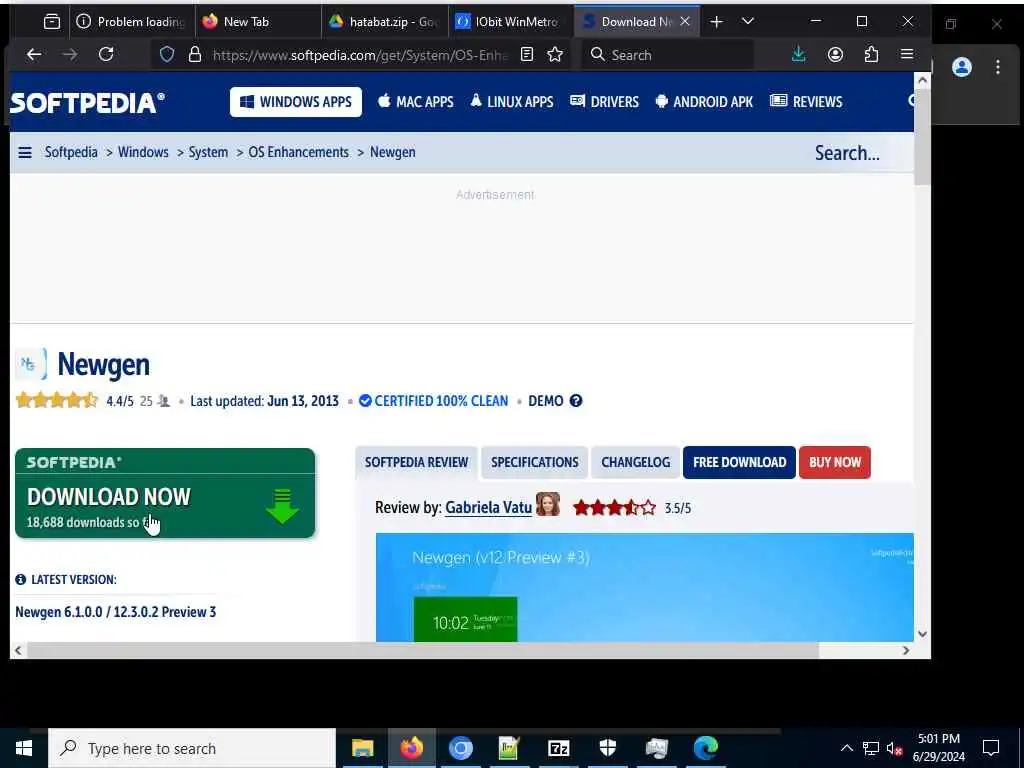Open the Changelog tab
The width and height of the screenshot is (1024, 768).
coord(635,462)
